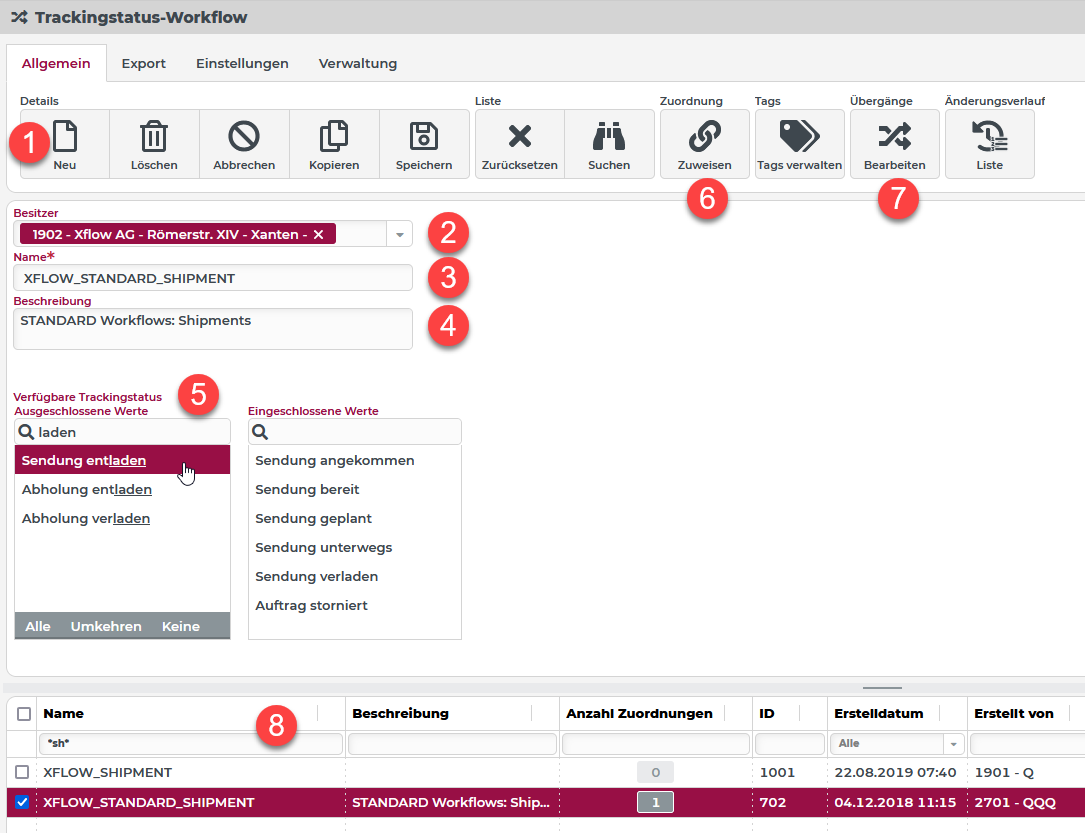This screenshot has height=833, width=1085.
Task: Reset the list with Zurücksetzen icon
Action: click(x=519, y=136)
